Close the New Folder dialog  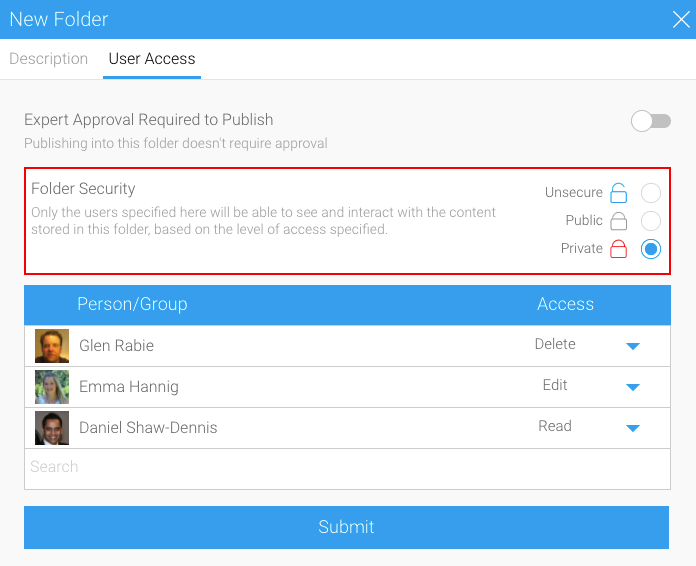(x=679, y=19)
